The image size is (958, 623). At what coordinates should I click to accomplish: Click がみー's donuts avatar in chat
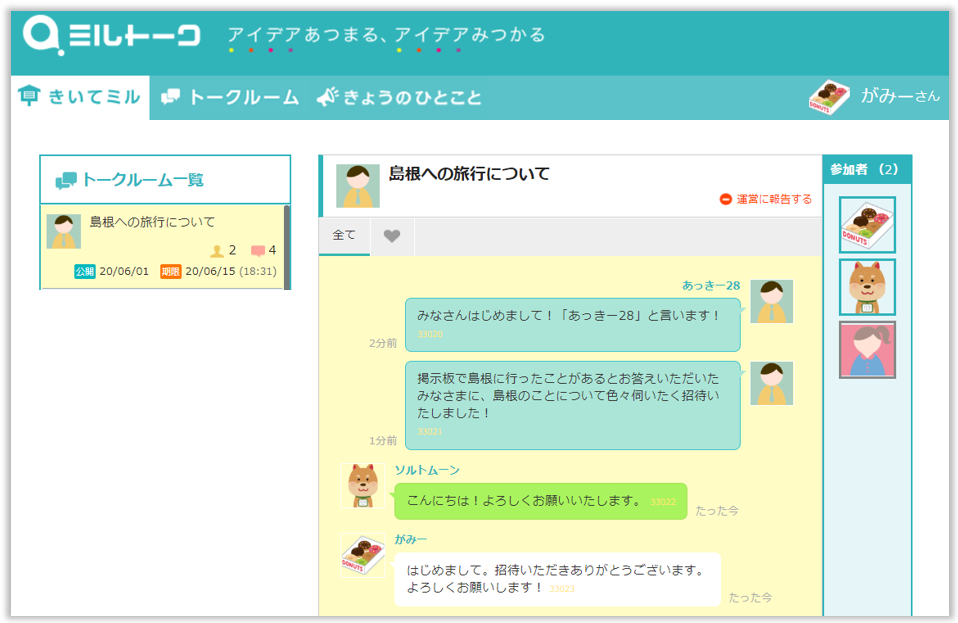[x=362, y=556]
